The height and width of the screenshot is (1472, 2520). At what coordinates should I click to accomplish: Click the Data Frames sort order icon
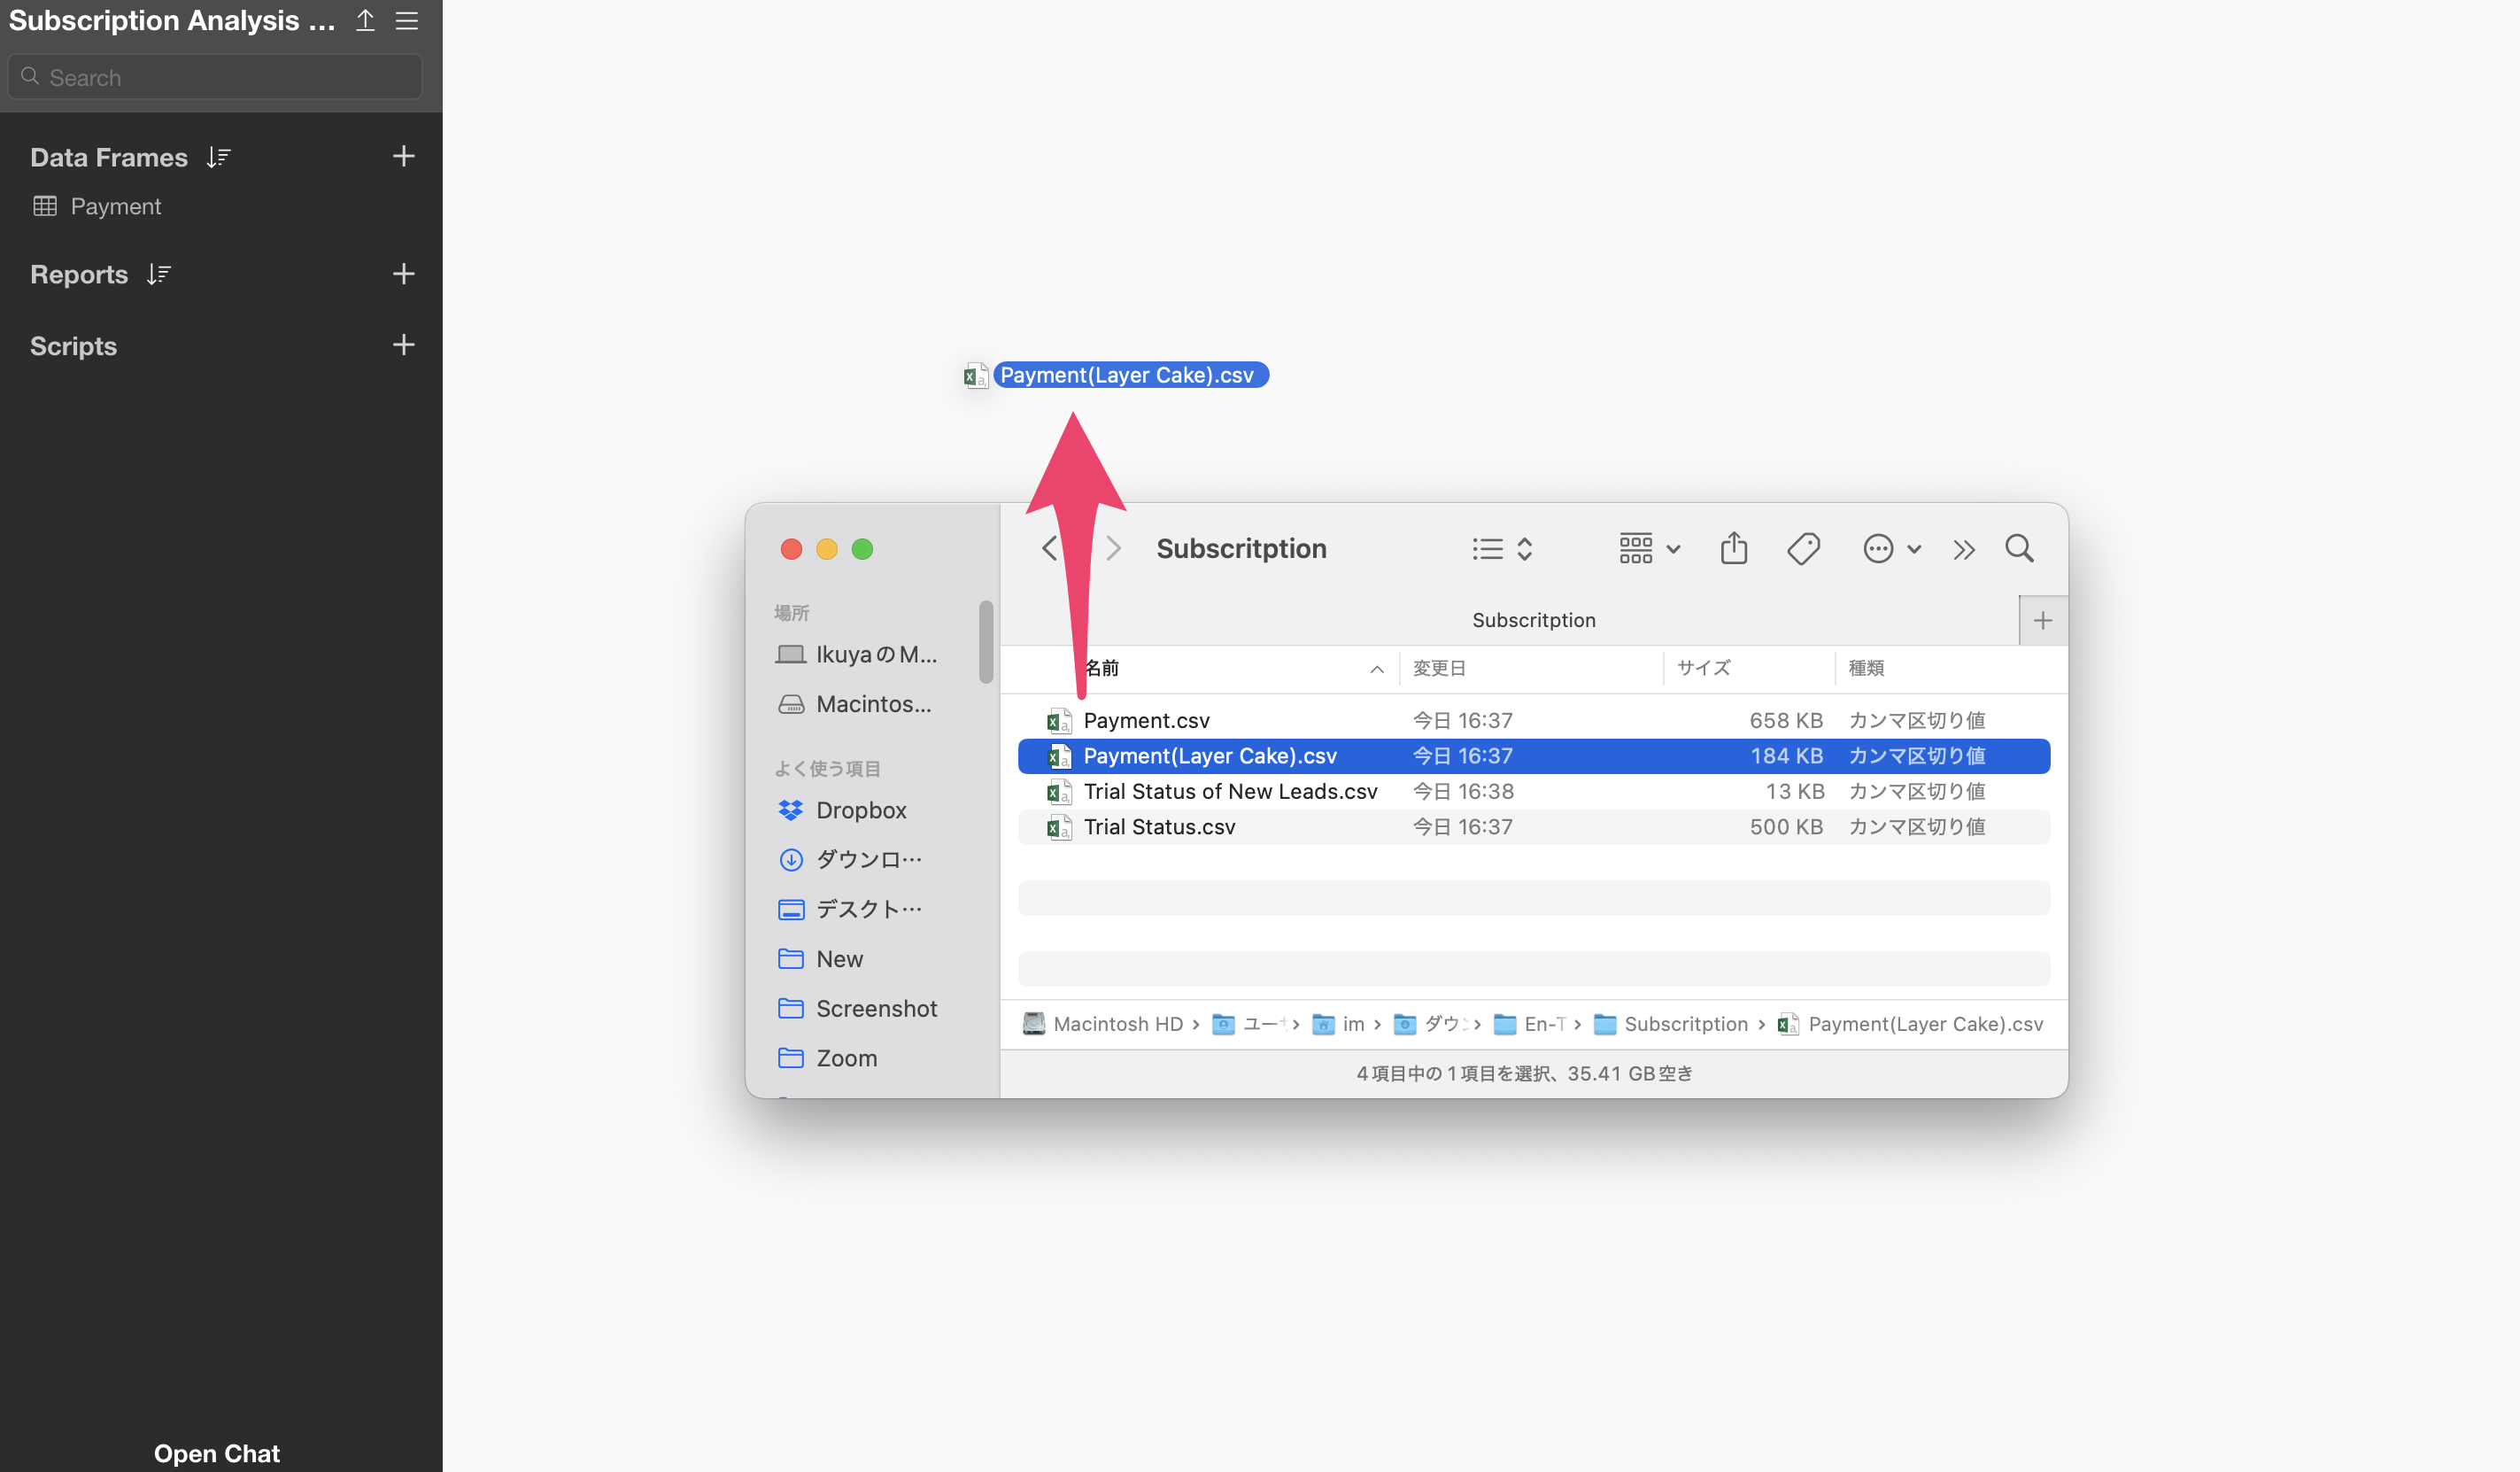pos(218,157)
